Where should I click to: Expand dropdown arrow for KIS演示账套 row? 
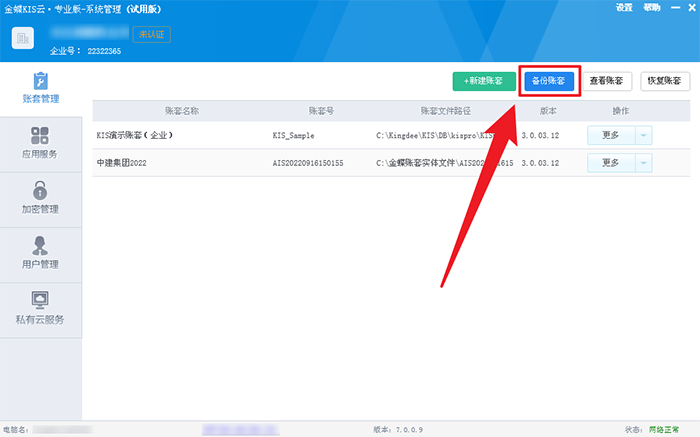click(x=643, y=134)
